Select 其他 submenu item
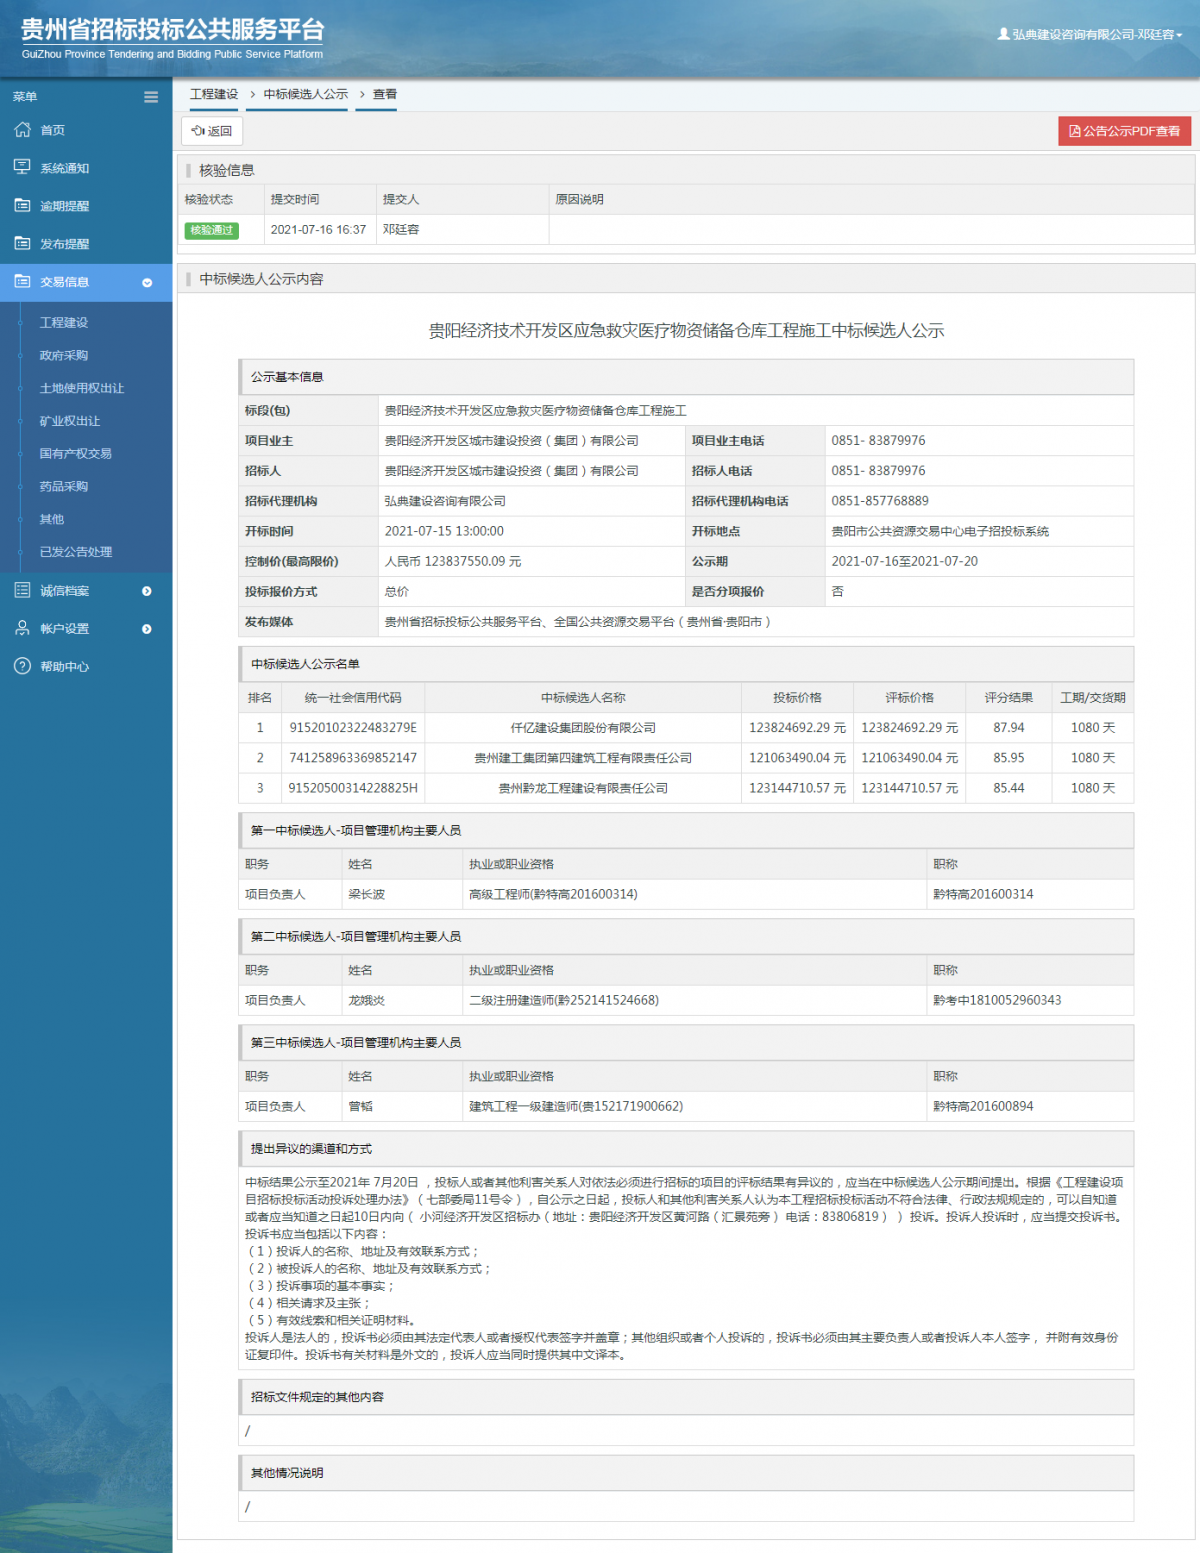The width and height of the screenshot is (1200, 1553). tap(52, 519)
